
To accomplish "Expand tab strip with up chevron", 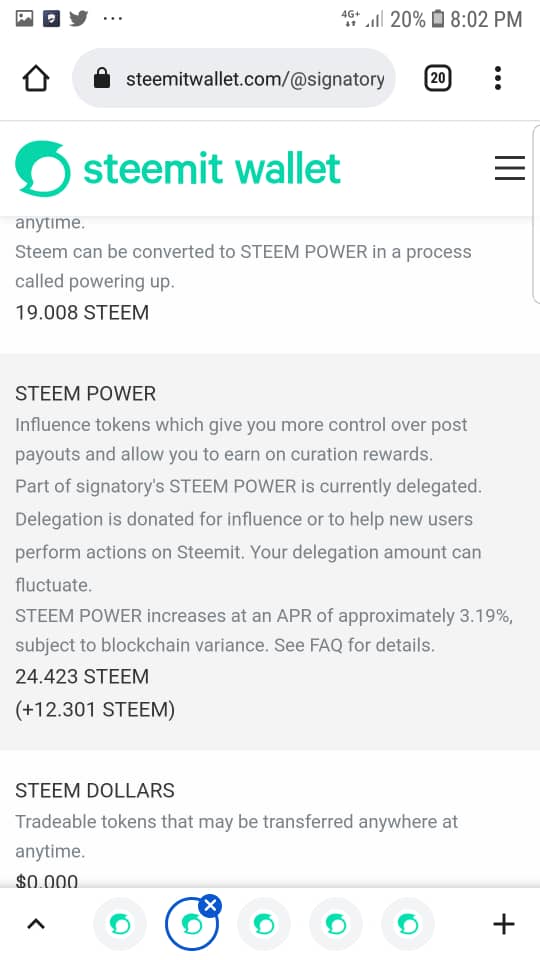I will (36, 924).
